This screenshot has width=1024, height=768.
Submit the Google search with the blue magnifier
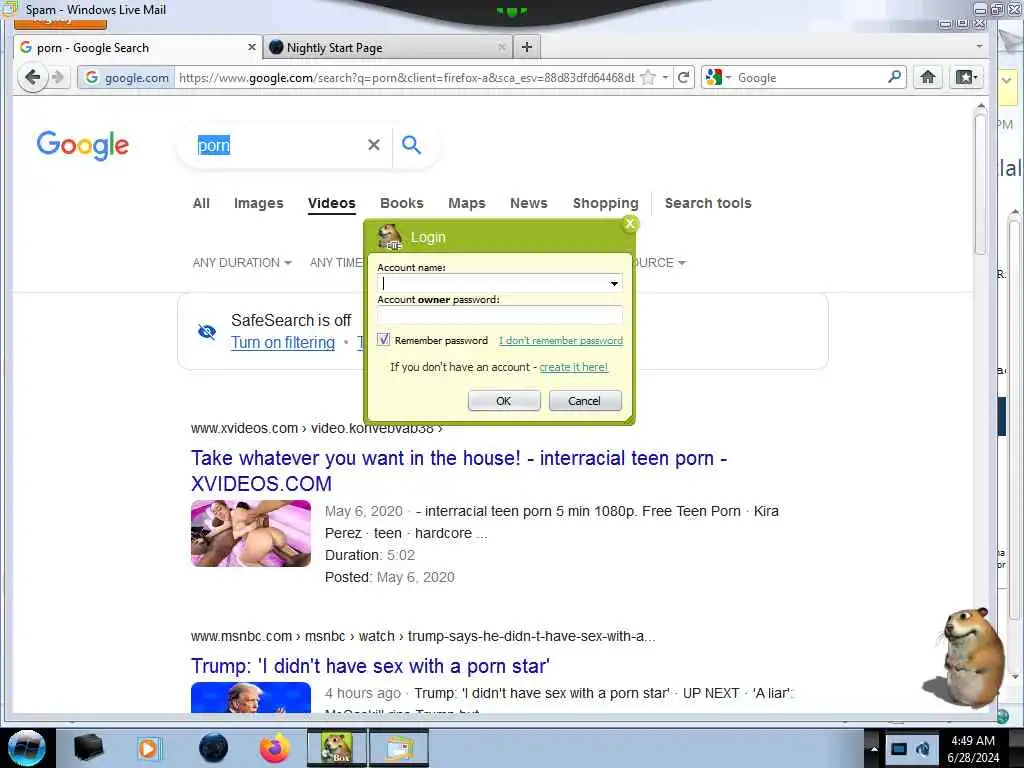click(x=411, y=144)
